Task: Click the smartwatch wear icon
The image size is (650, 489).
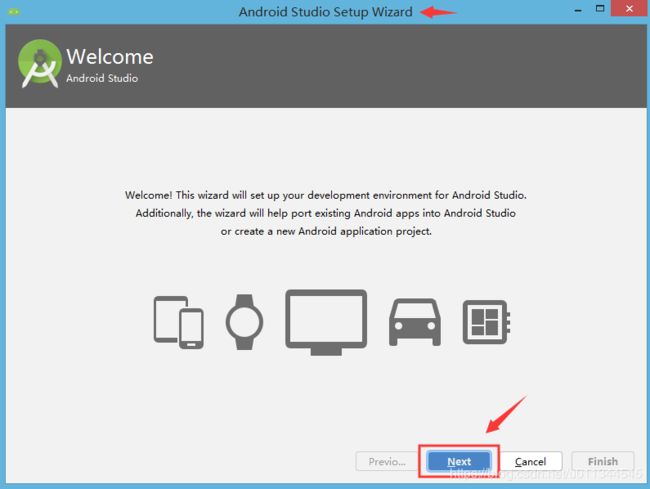Action: point(244,322)
